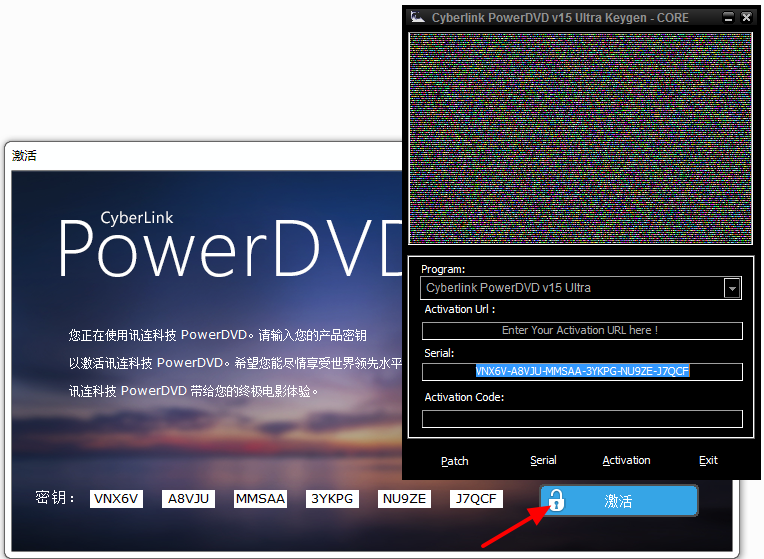Click the Keygen window title text
Screen dimensions: 764x559
click(560, 18)
